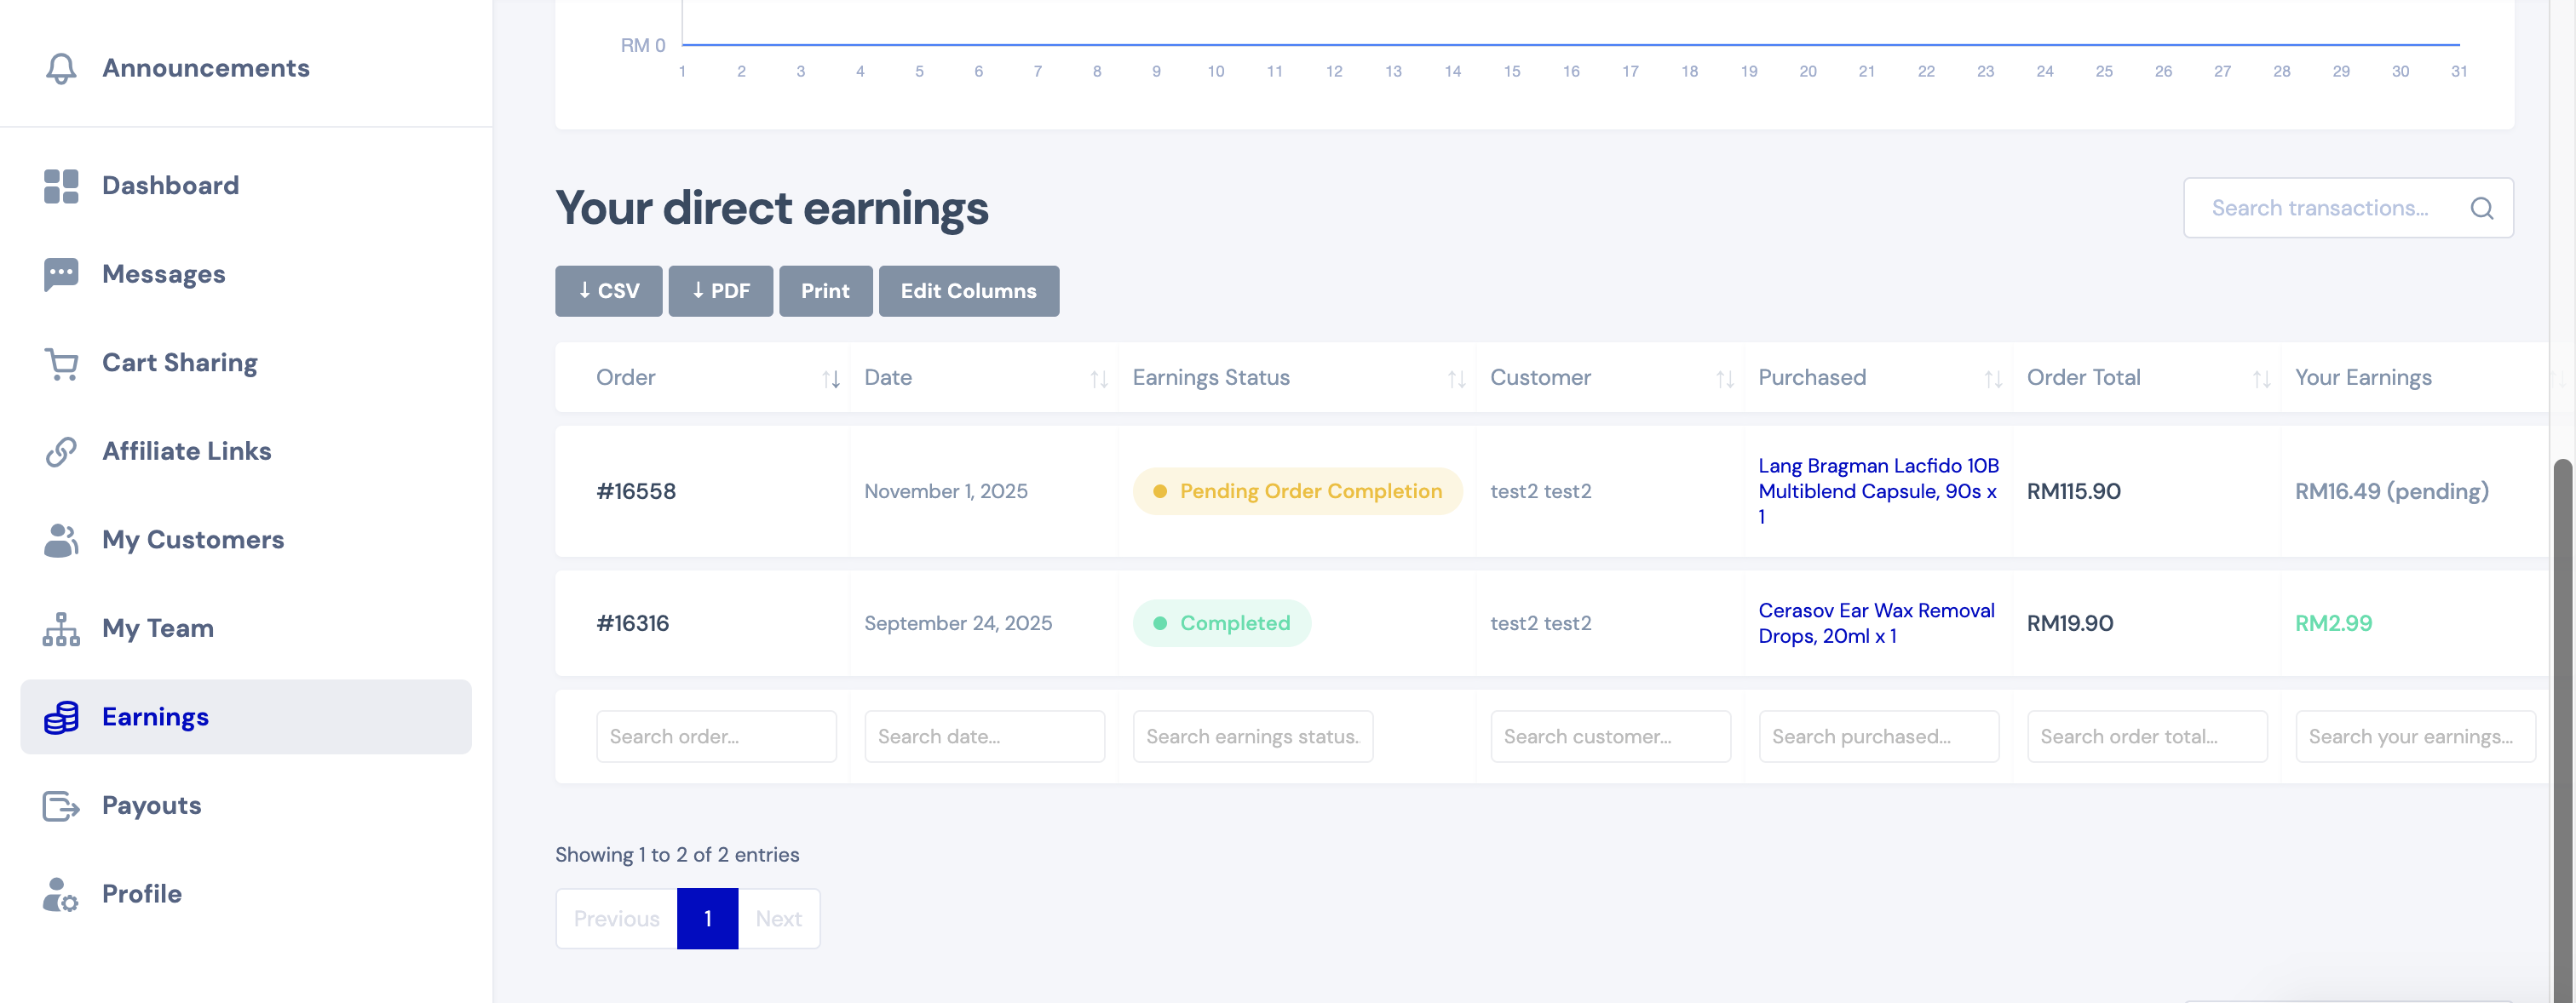This screenshot has width=2576, height=1003.
Task: Click the Edit Columns button
Action: click(x=968, y=291)
